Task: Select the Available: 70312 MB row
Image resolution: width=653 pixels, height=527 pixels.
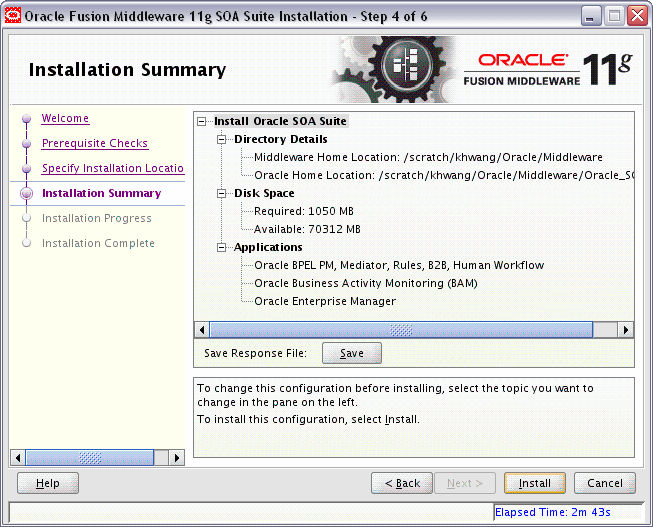Action: coord(307,230)
